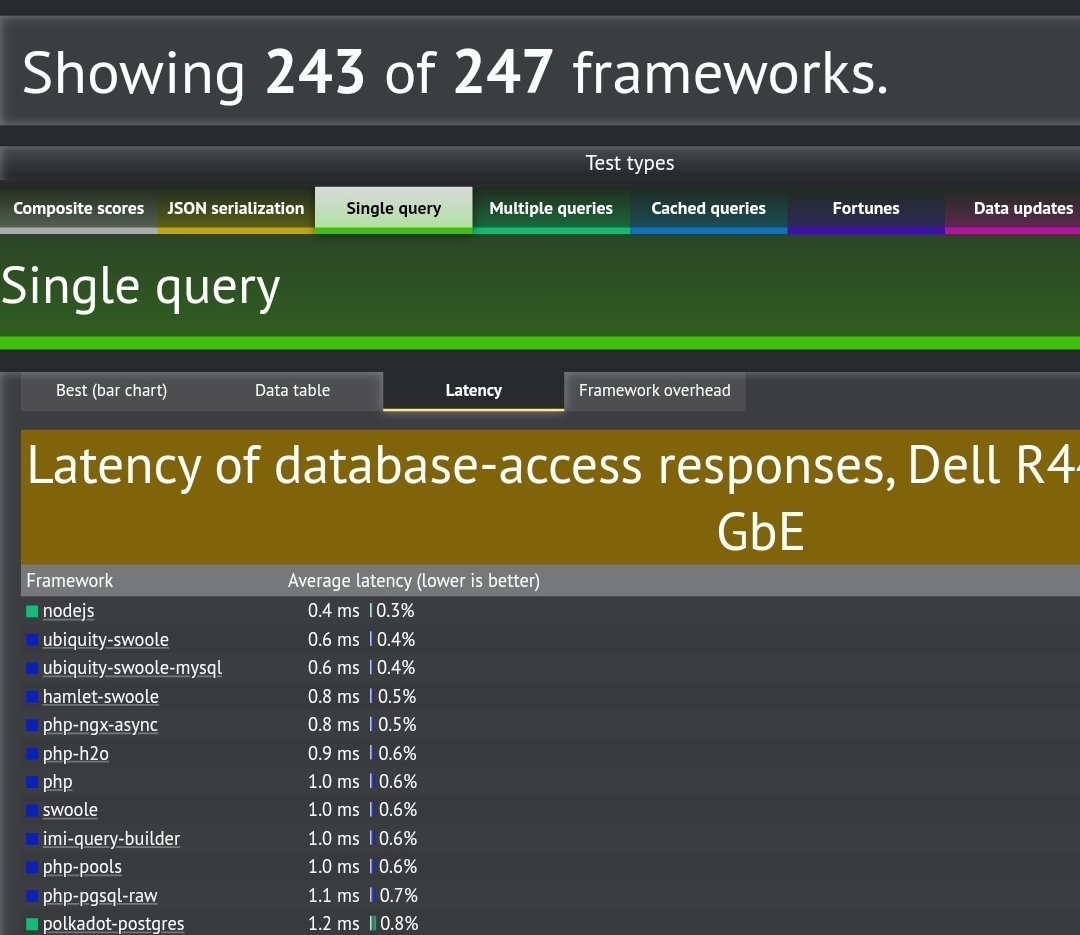Screen dimensions: 1080x935
Task: Show the Best (bar chart) view
Action: [x=111, y=391]
